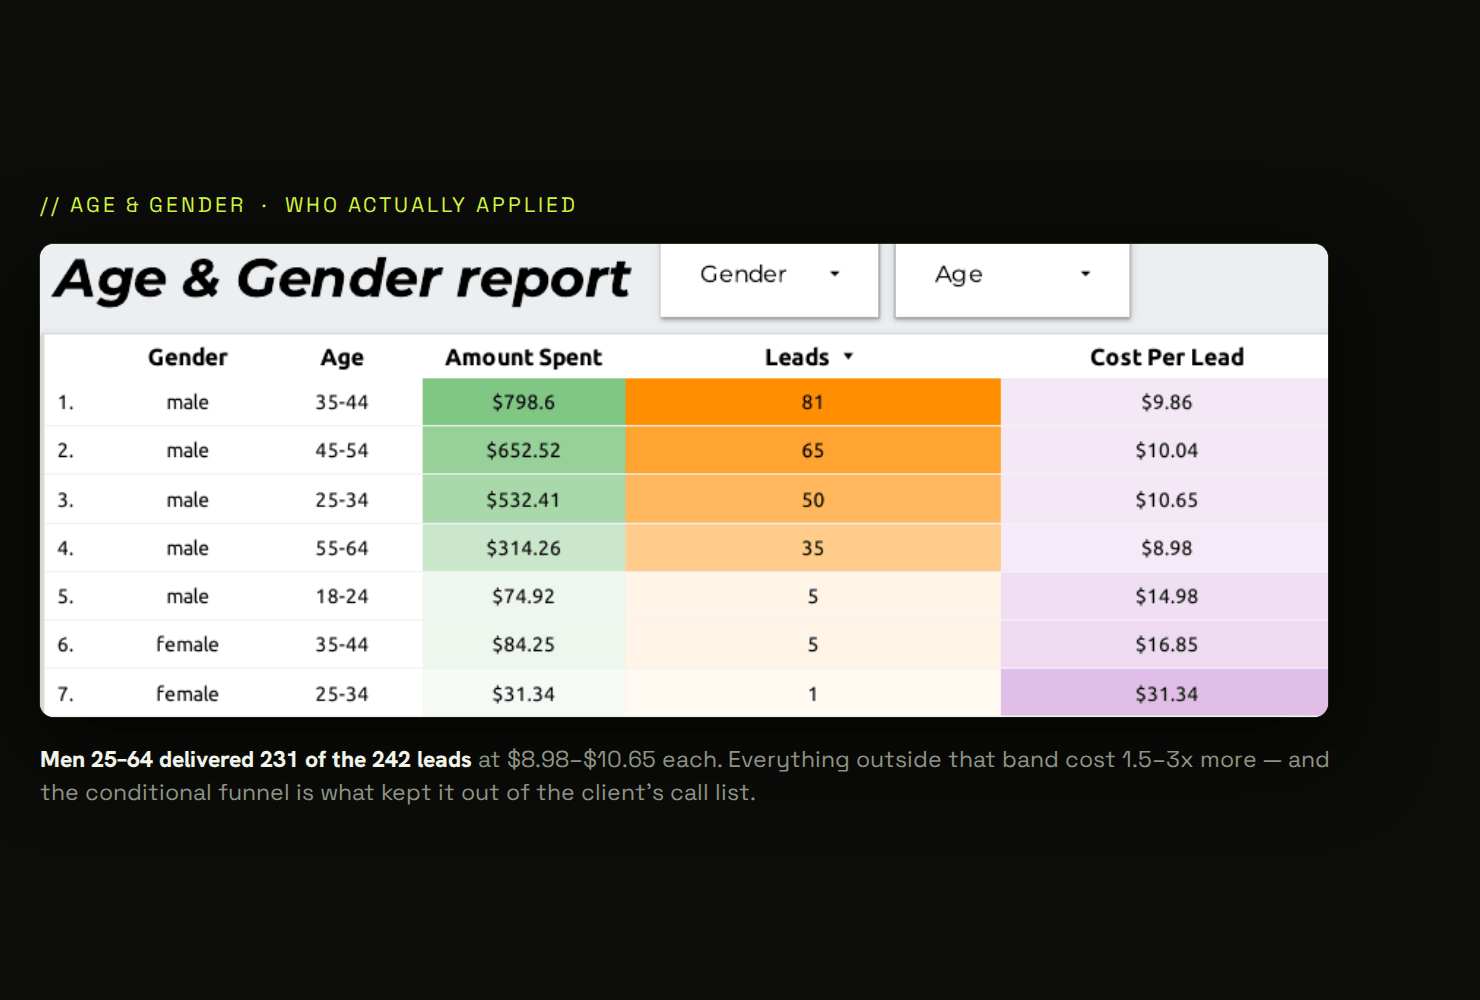Select the $74.92 amount spent cell
The image size is (1480, 1000).
click(x=524, y=596)
